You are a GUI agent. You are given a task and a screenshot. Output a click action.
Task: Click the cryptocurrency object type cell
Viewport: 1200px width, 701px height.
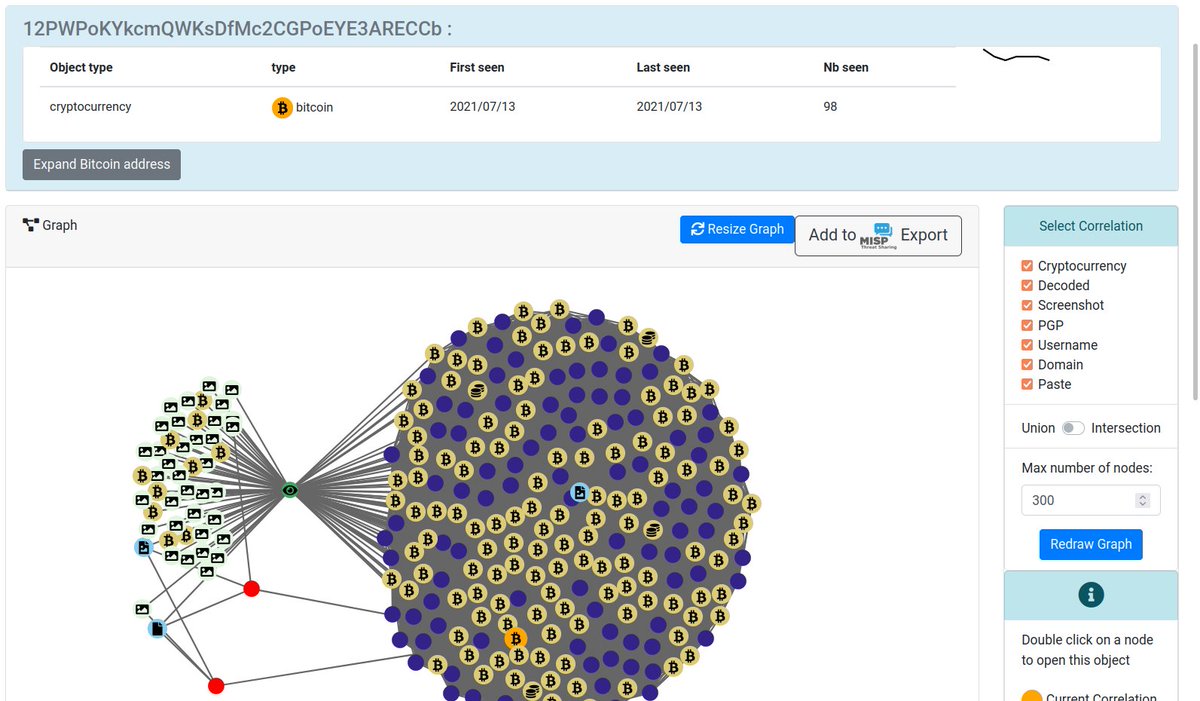(90, 106)
